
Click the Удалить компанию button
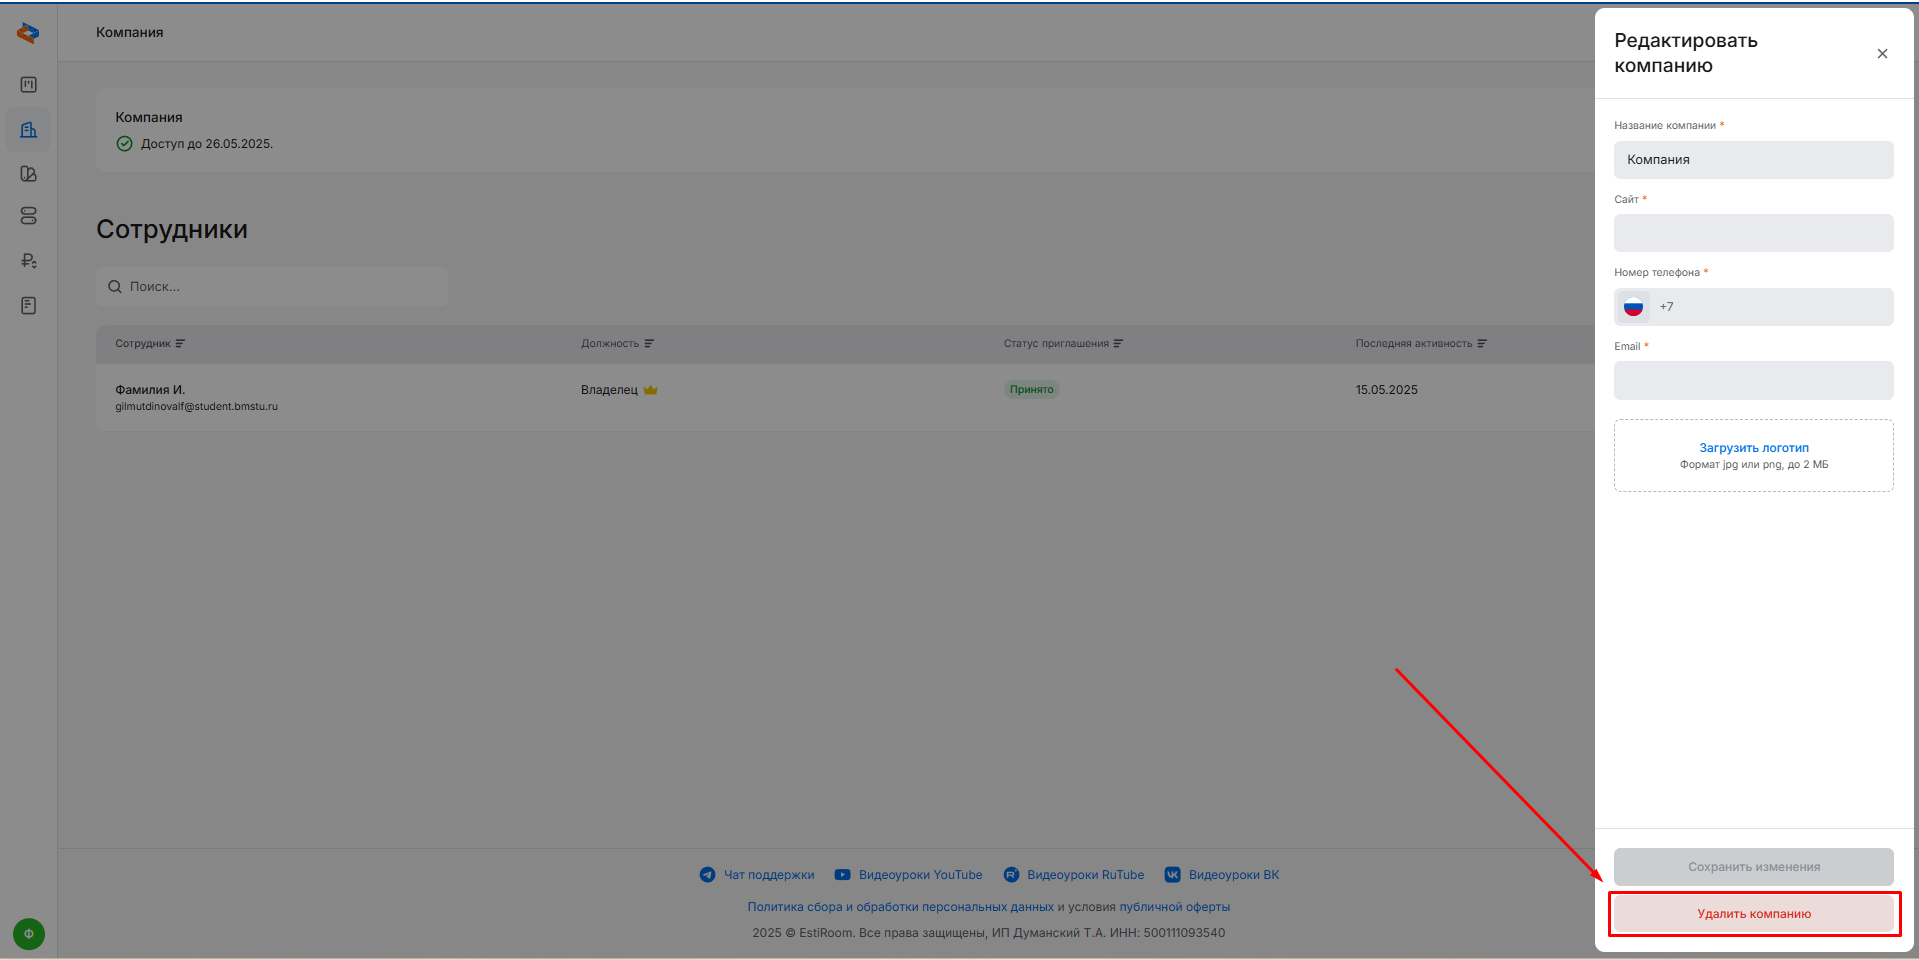point(1753,914)
